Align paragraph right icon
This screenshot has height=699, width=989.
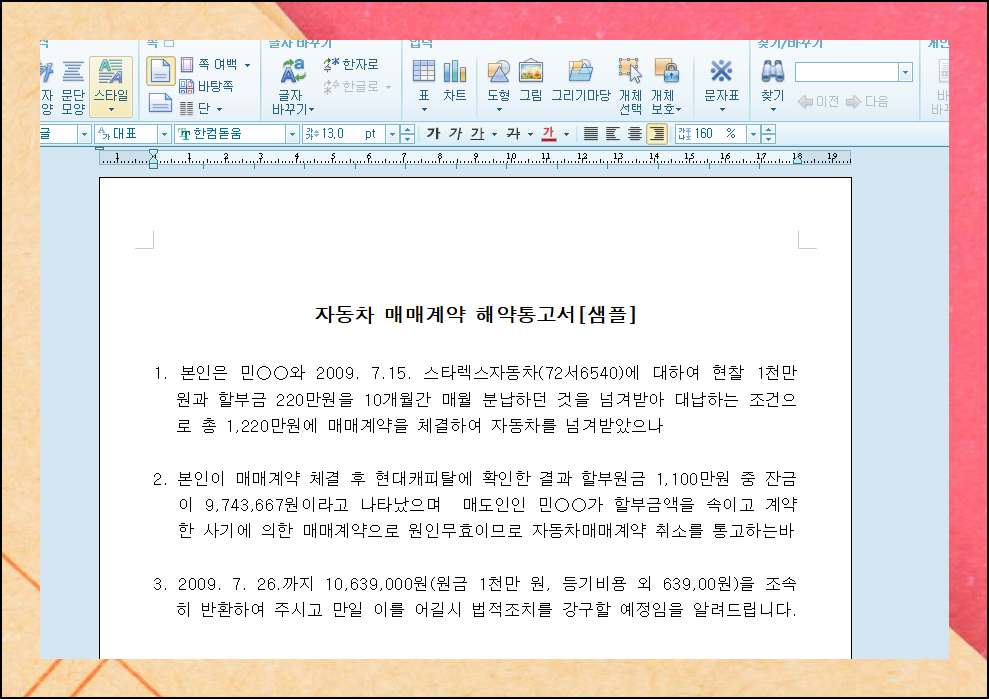657,133
